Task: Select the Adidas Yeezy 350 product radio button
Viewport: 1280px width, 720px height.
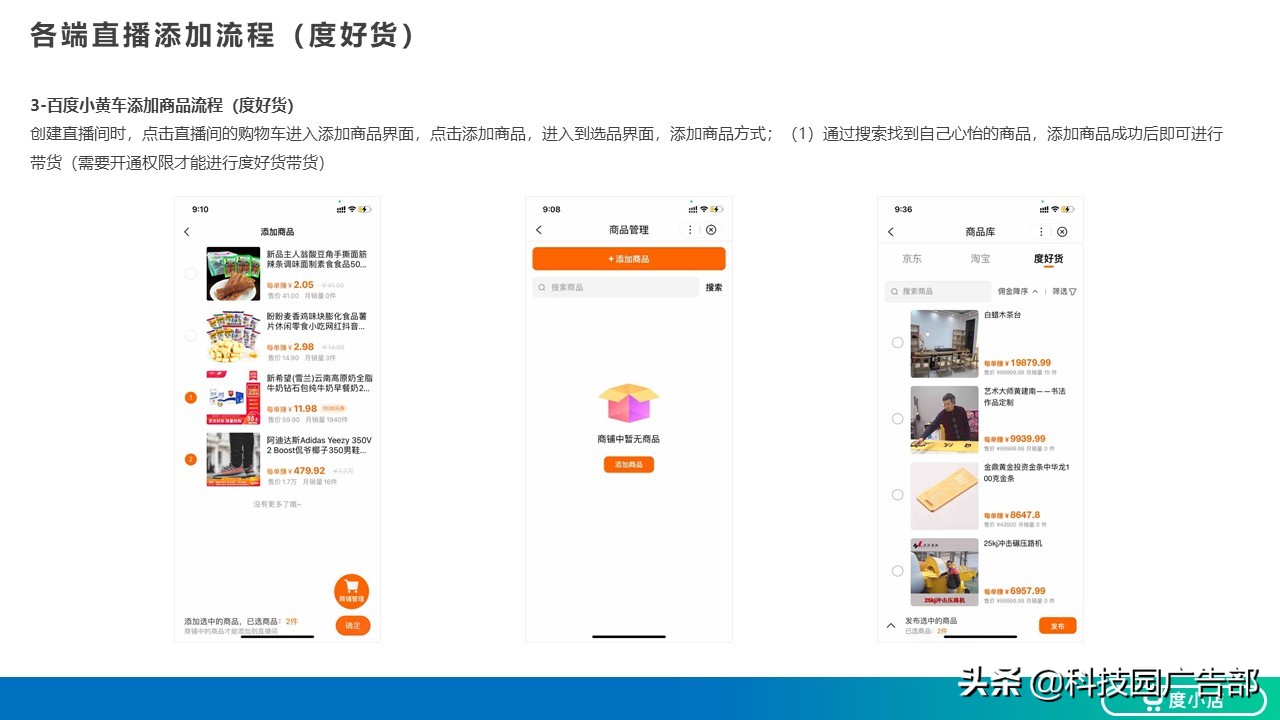Action: point(190,460)
